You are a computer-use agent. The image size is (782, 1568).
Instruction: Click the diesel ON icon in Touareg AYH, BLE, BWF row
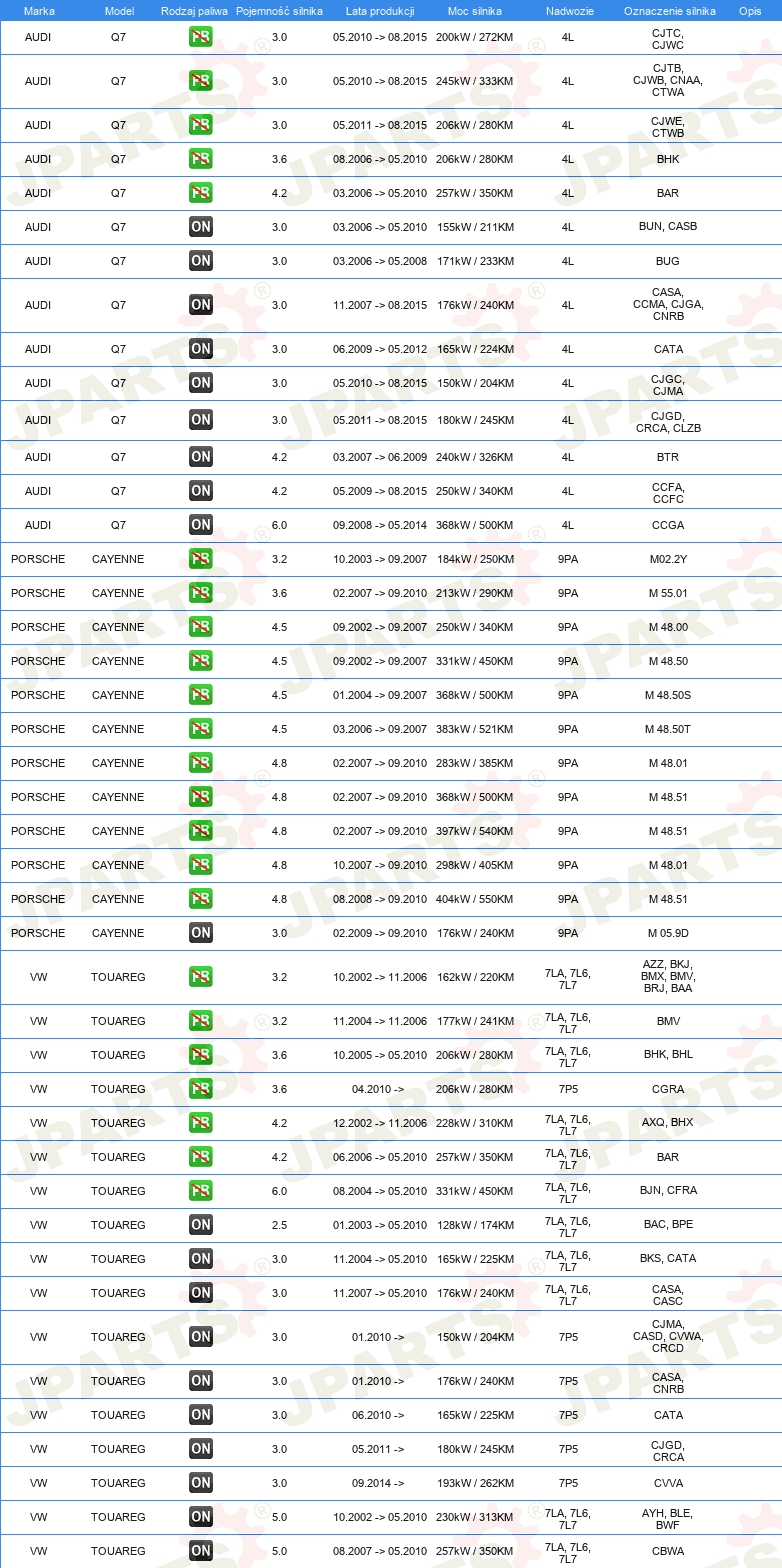(201, 1517)
